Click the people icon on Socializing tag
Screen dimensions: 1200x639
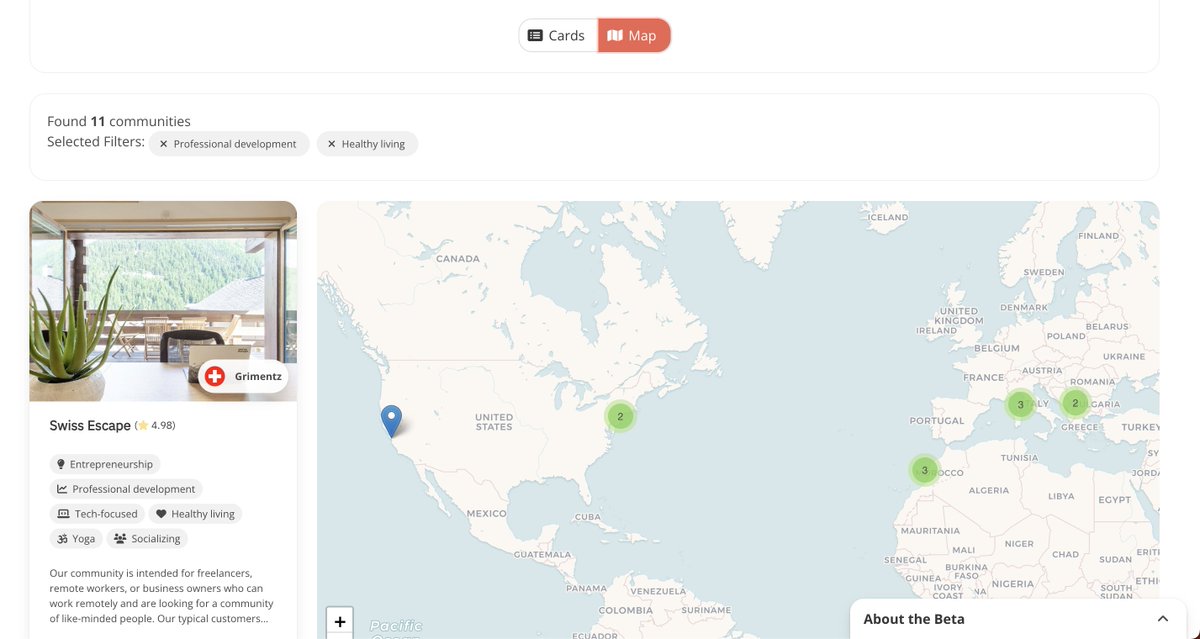point(119,538)
